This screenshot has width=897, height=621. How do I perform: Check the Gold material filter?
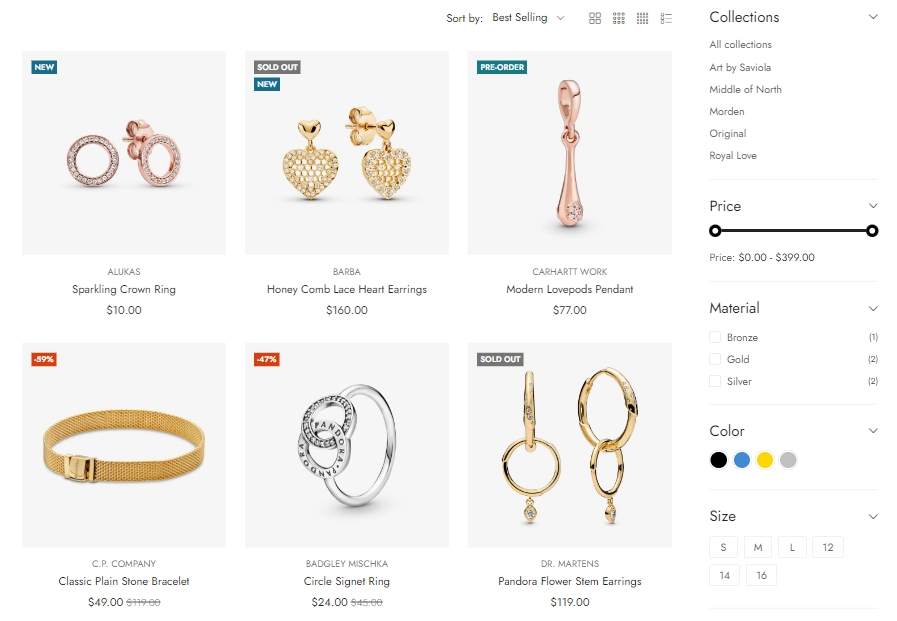pos(715,360)
